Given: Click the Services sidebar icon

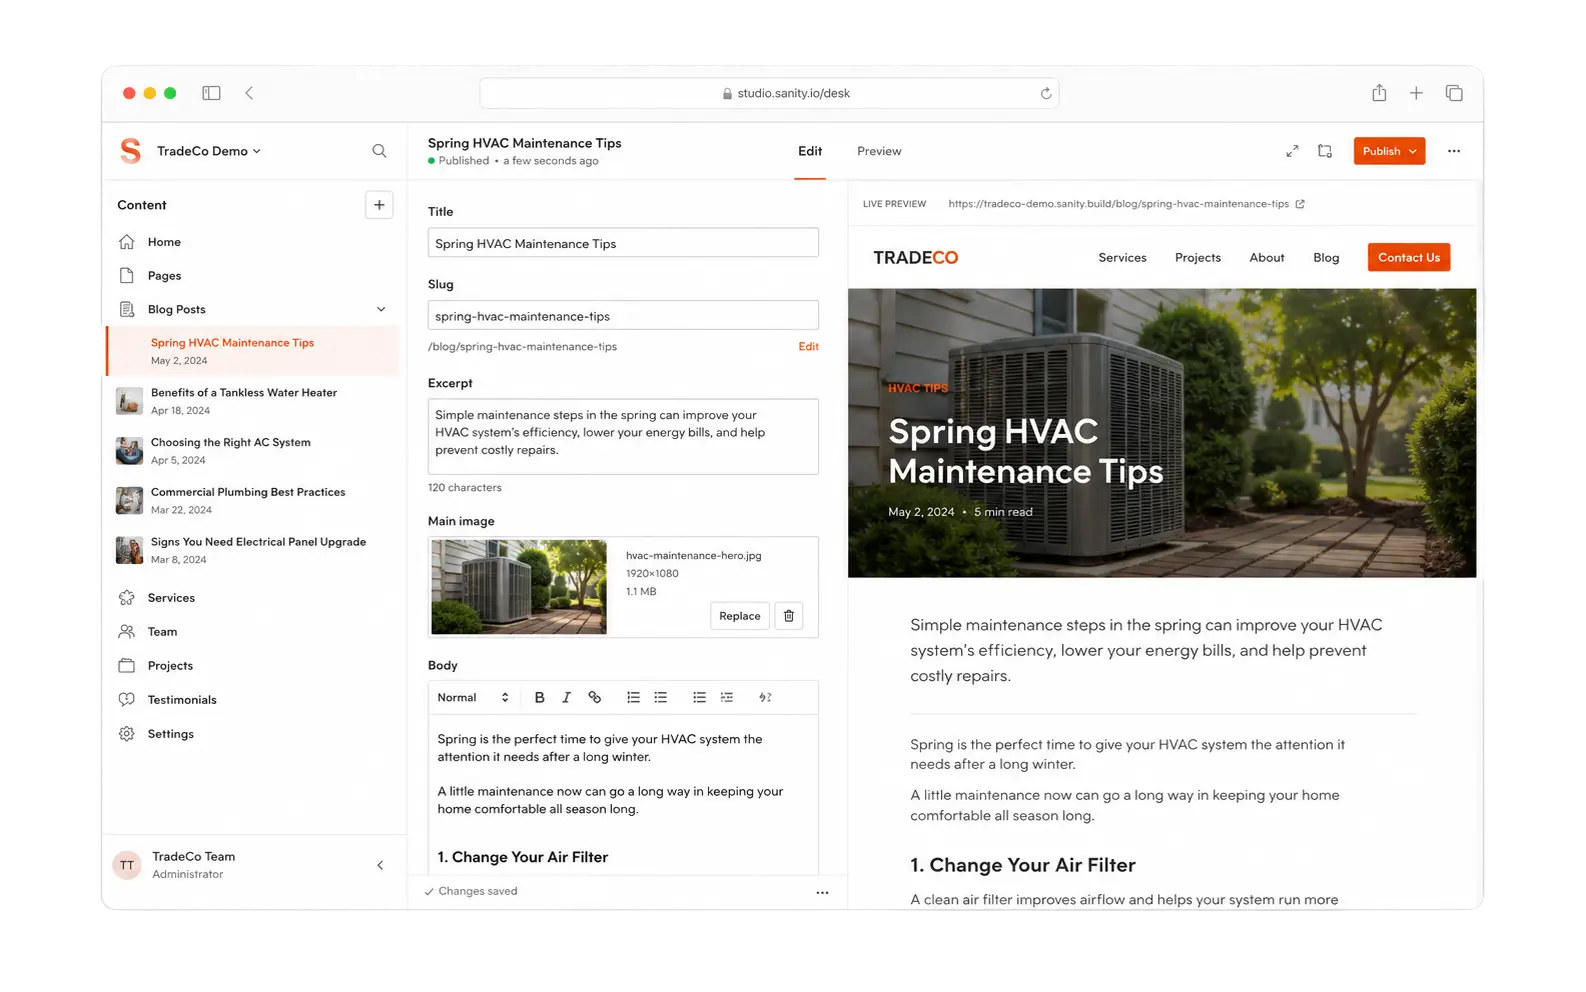Looking at the screenshot, I should pos(127,598).
